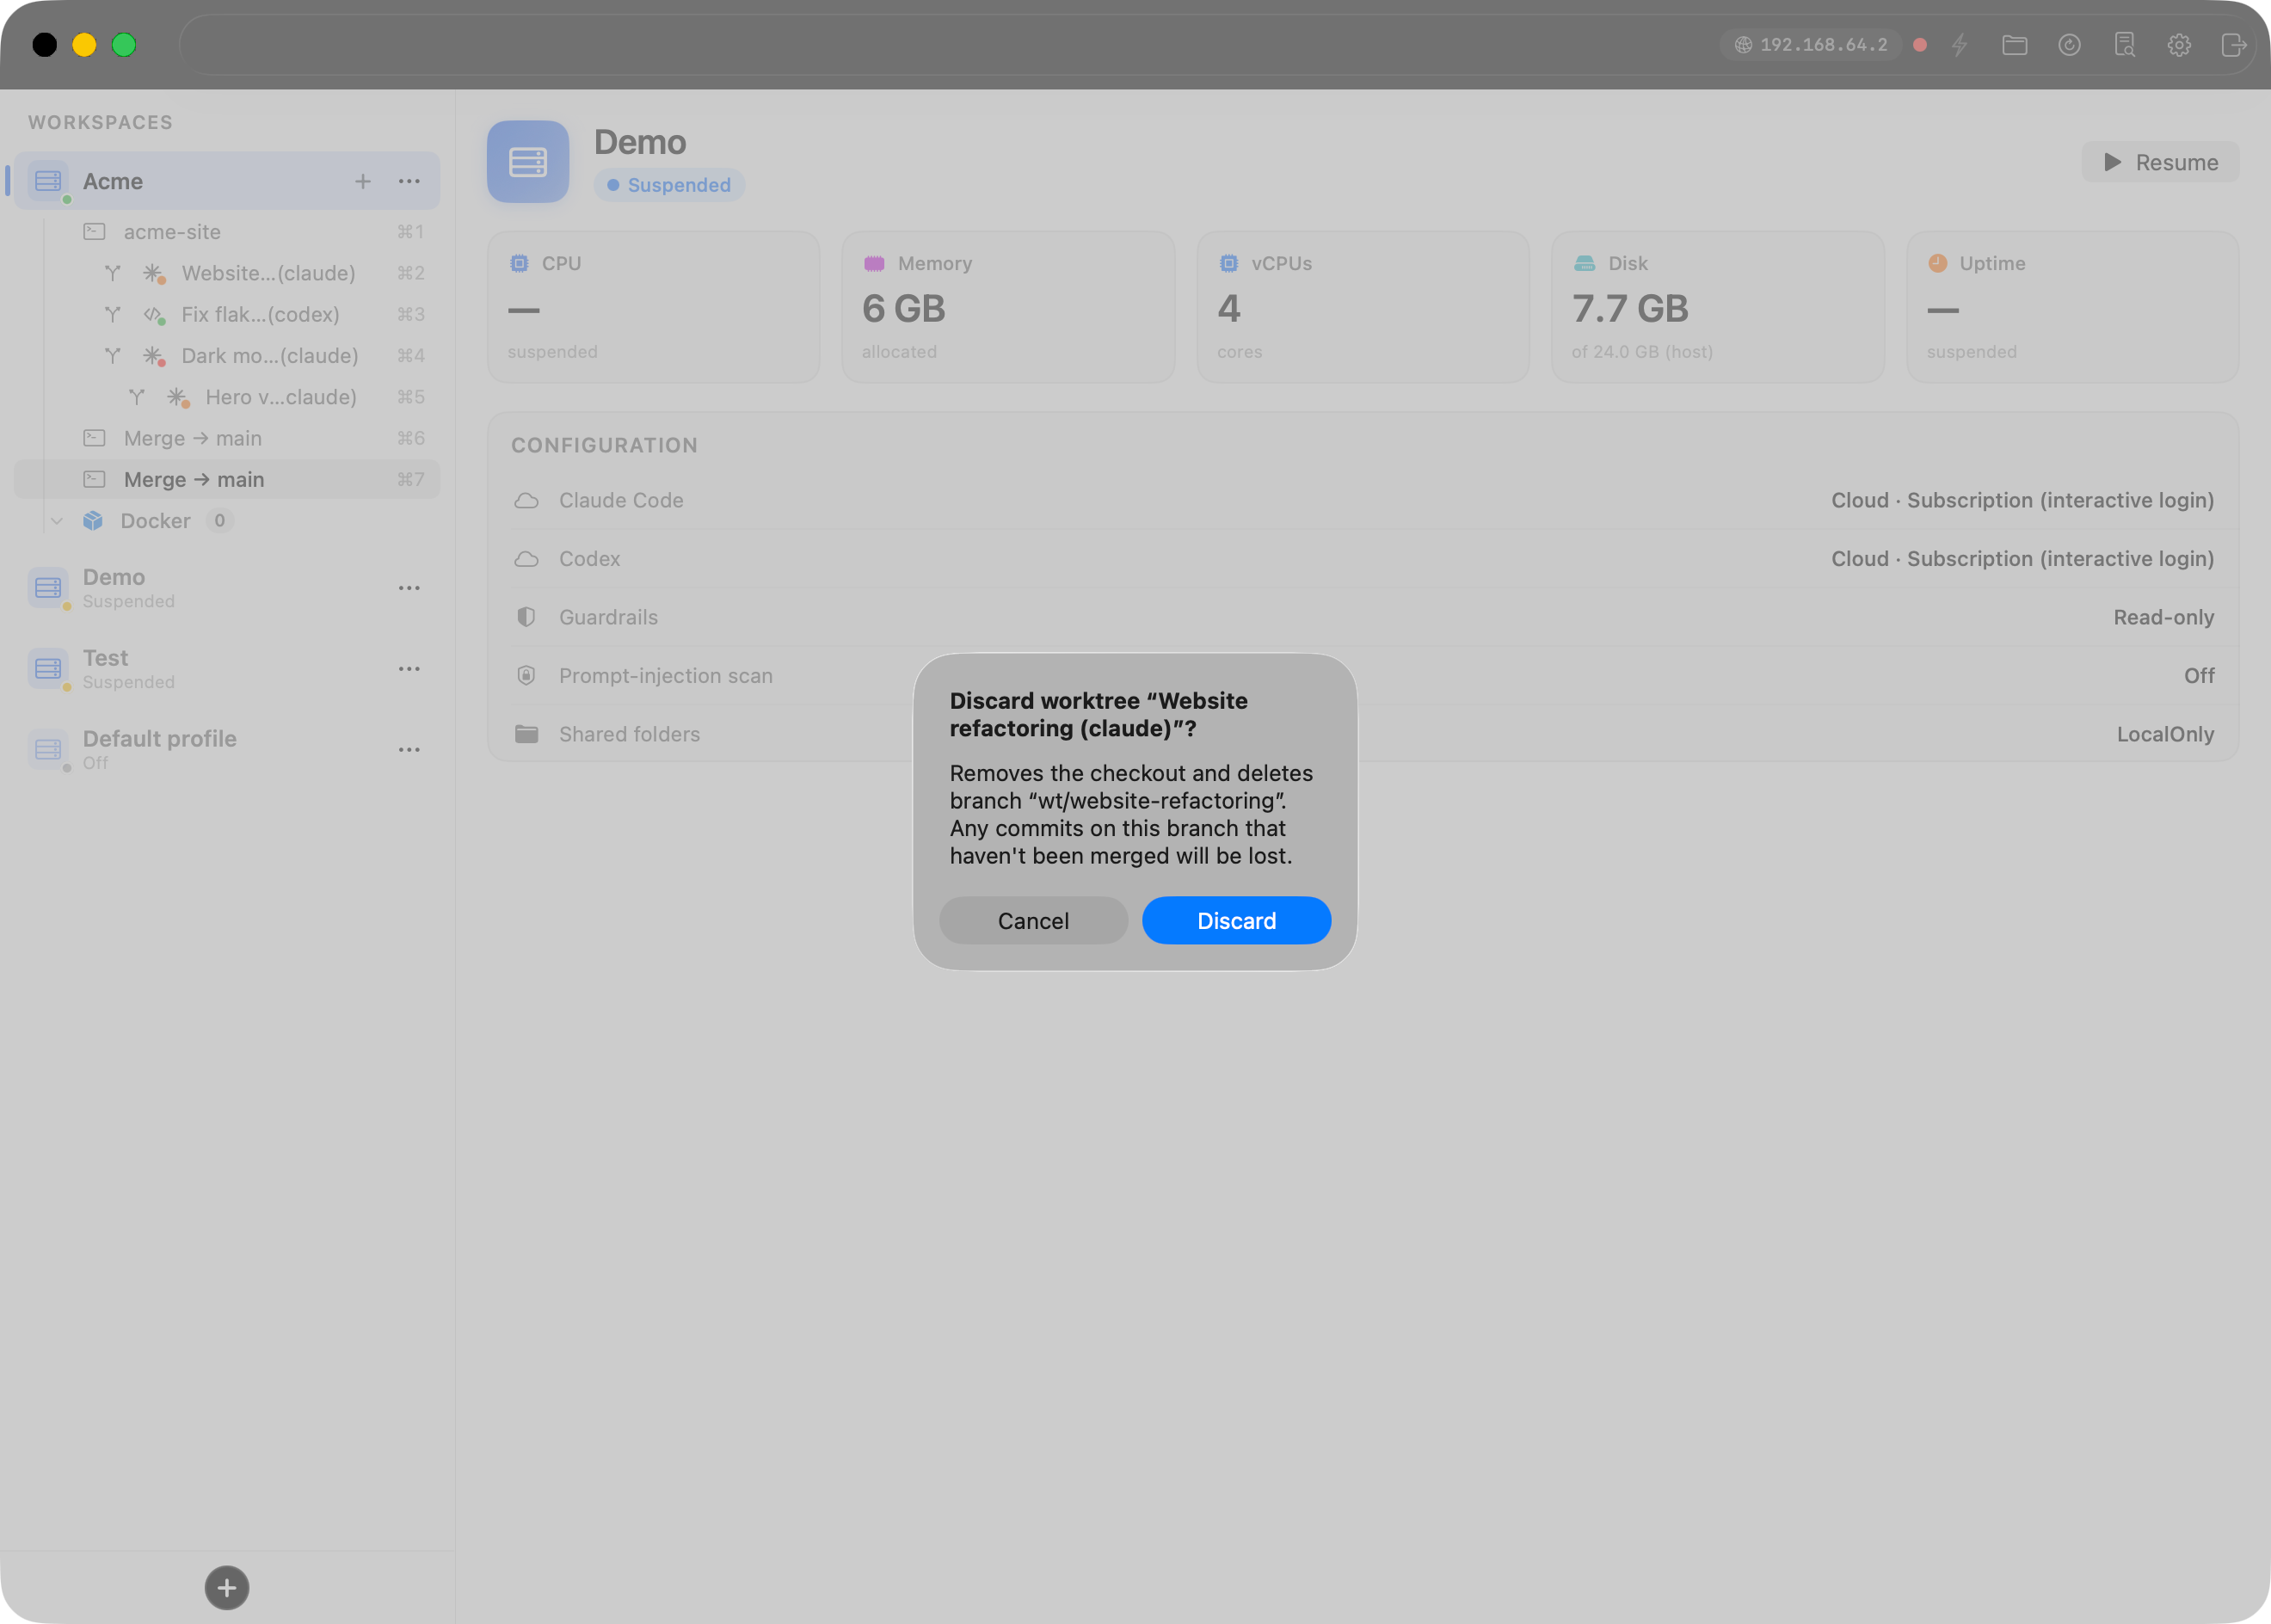2271x1624 pixels.
Task: Confirm discarding the worktree with Discard
Action: click(x=1236, y=920)
